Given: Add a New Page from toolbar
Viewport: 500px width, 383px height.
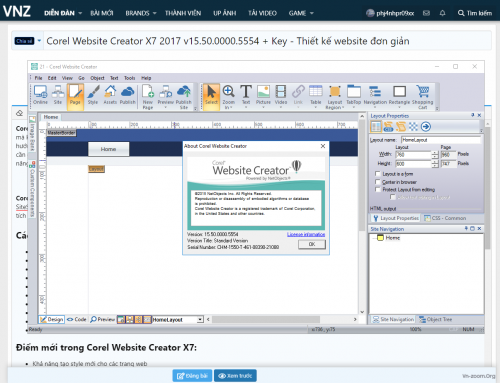Looking at the screenshot, I should (x=148, y=97).
